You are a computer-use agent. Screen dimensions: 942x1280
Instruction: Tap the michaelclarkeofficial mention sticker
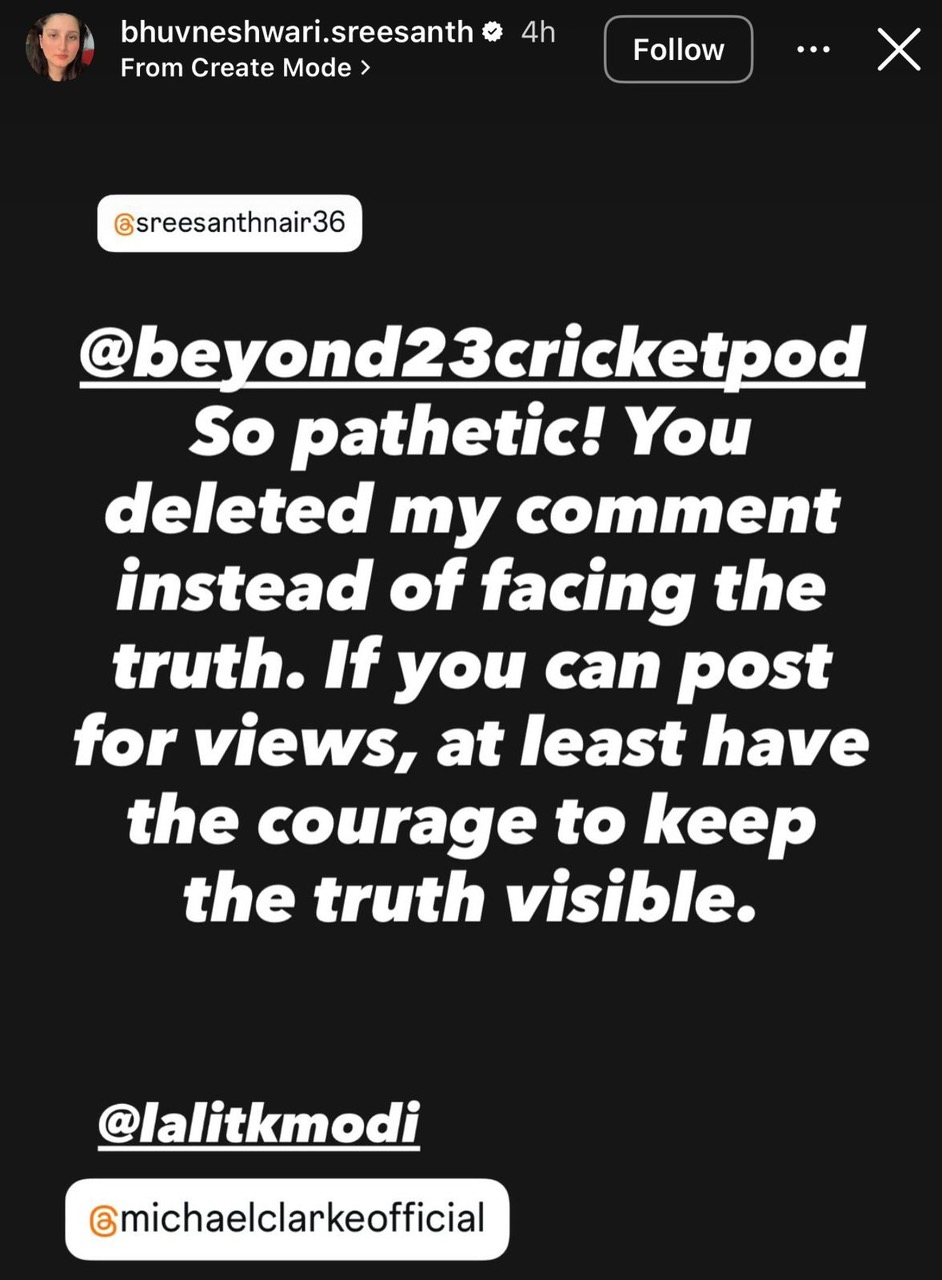click(287, 1219)
